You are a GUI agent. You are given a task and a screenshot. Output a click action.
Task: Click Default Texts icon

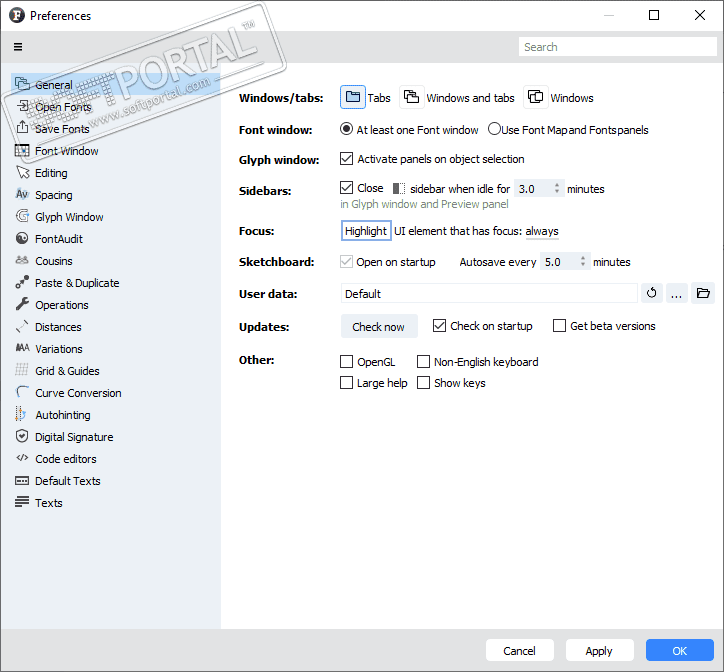click(x=22, y=481)
